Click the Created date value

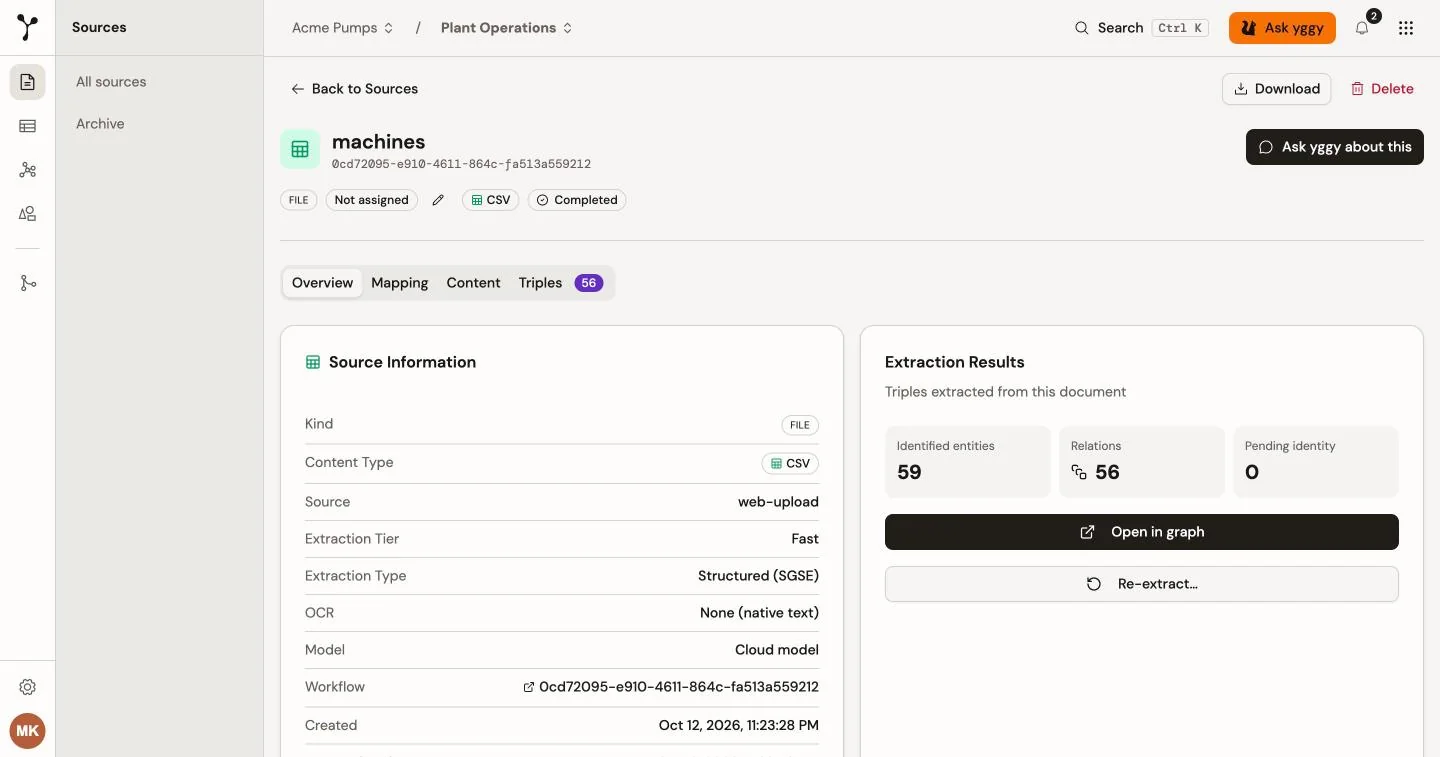(739, 725)
